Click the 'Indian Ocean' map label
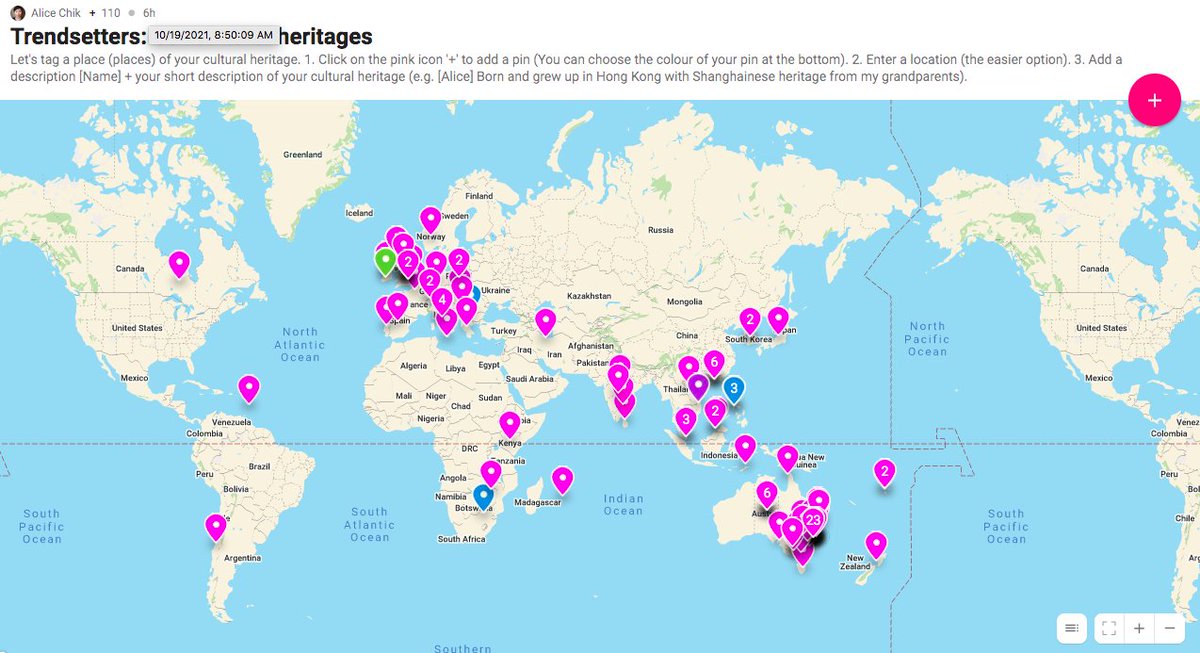Viewport: 1200px width, 653px height. (x=623, y=505)
